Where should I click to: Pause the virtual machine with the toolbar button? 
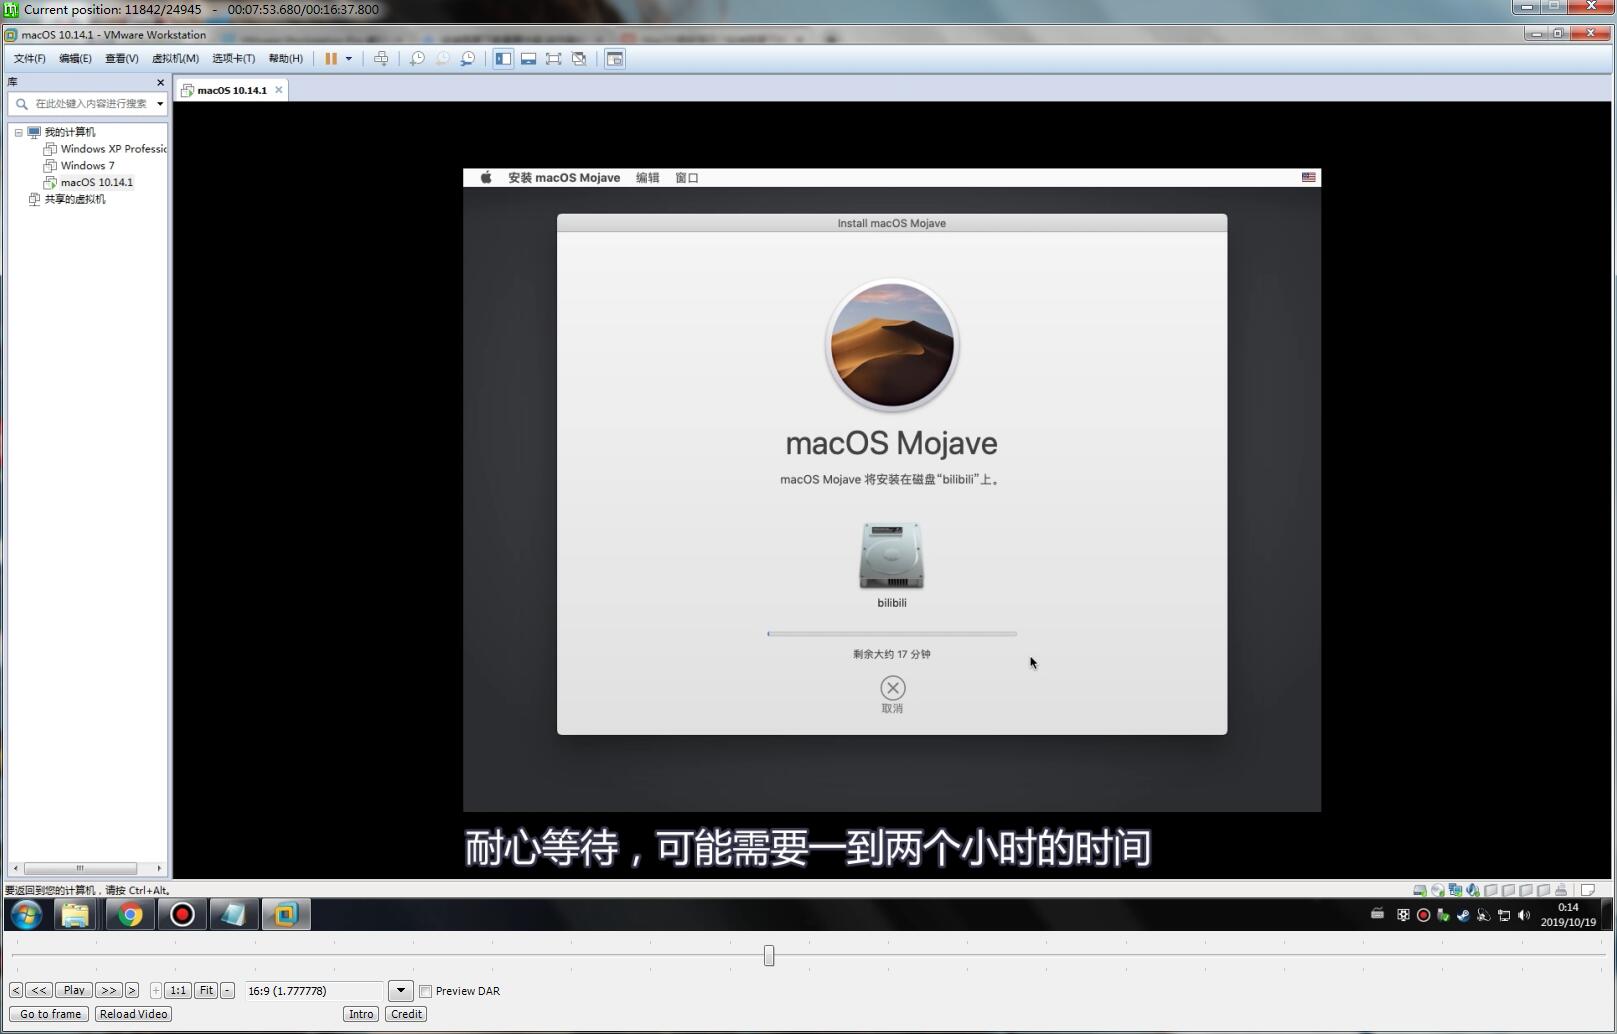coord(330,59)
